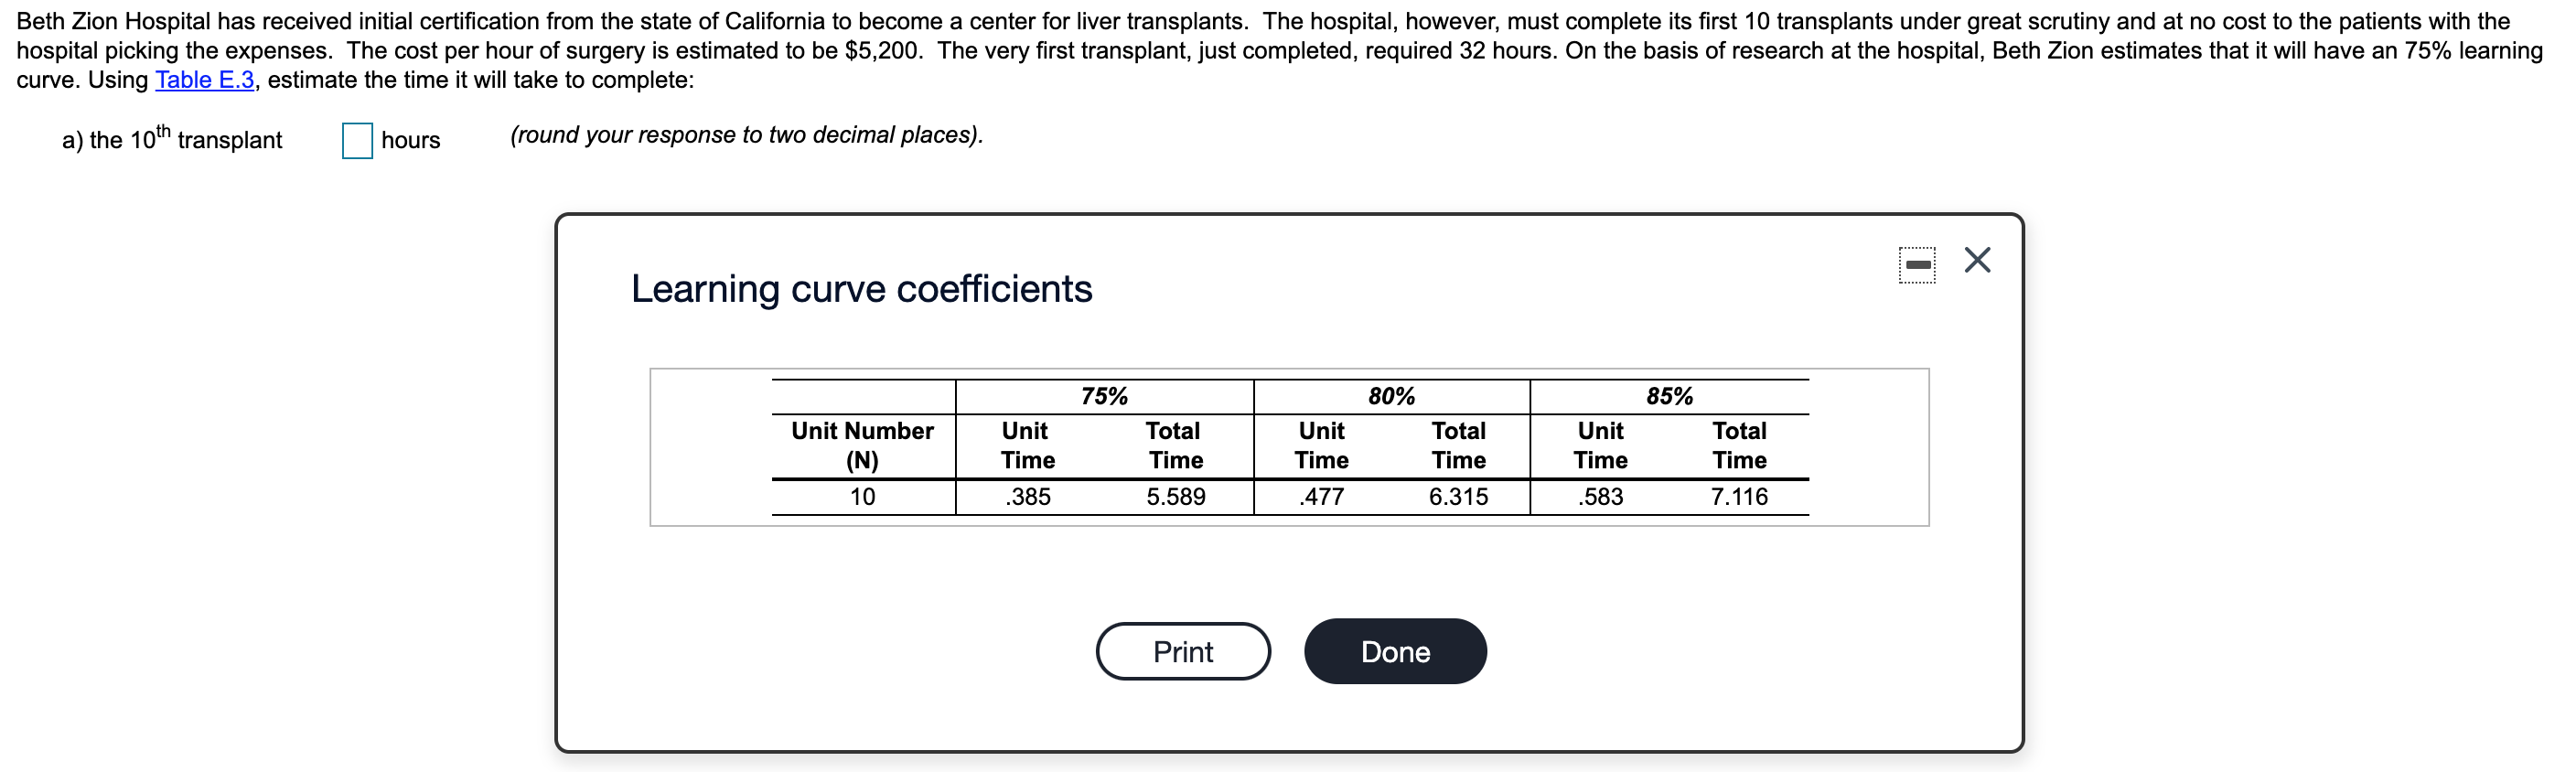Click the Unit Number (N) header cell

click(862, 445)
